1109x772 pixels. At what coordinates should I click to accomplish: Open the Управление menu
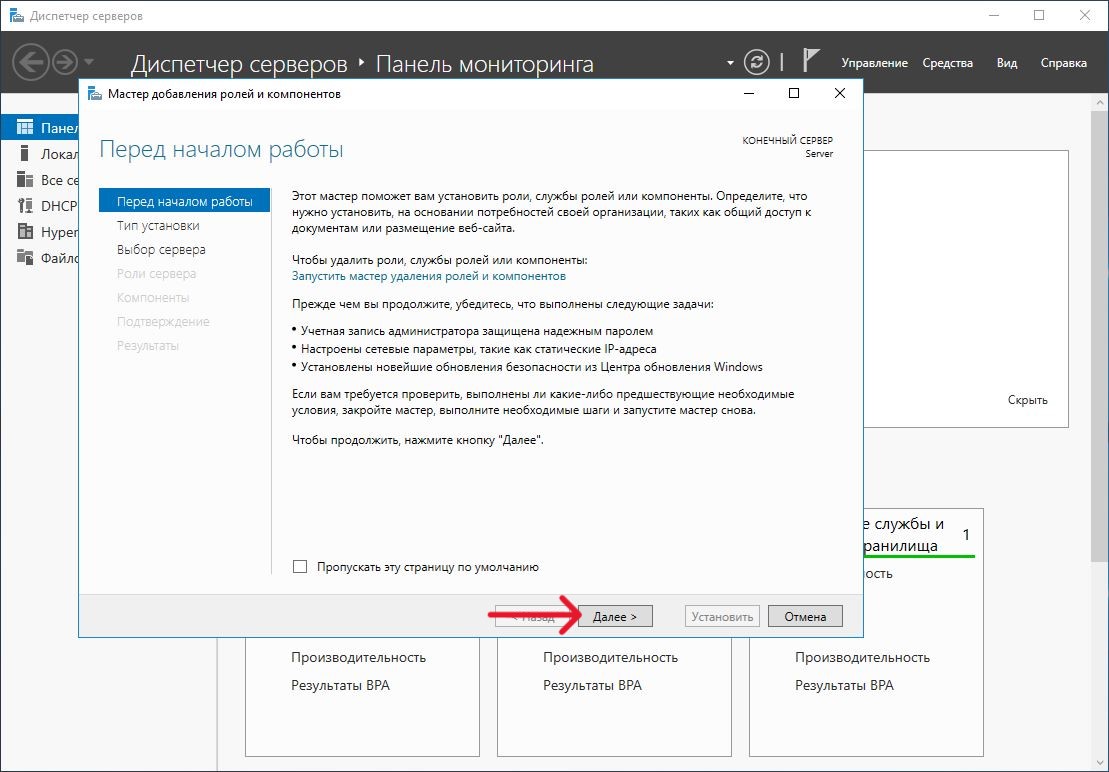(x=874, y=63)
